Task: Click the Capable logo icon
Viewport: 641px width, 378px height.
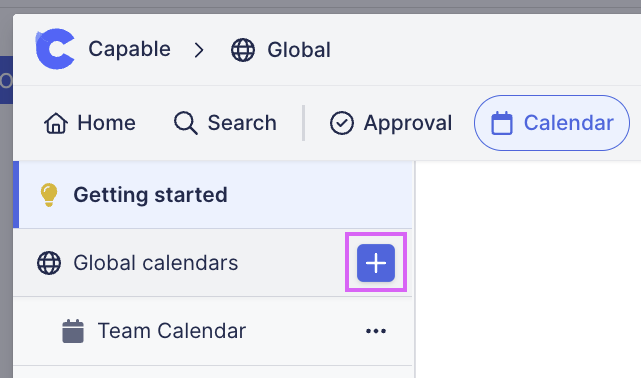Action: pos(55,49)
